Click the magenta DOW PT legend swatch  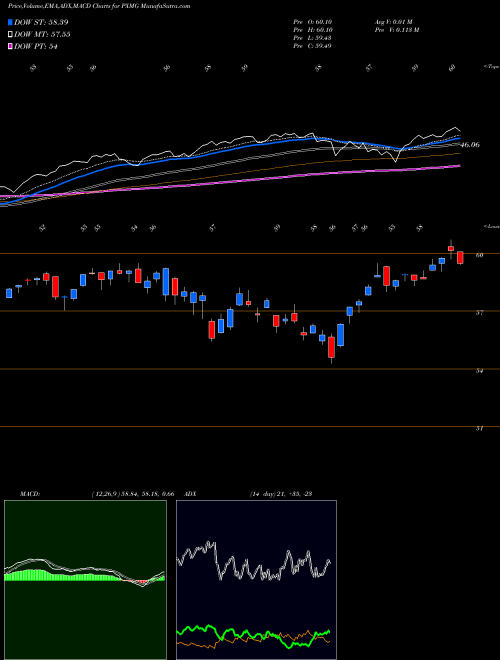(11, 46)
